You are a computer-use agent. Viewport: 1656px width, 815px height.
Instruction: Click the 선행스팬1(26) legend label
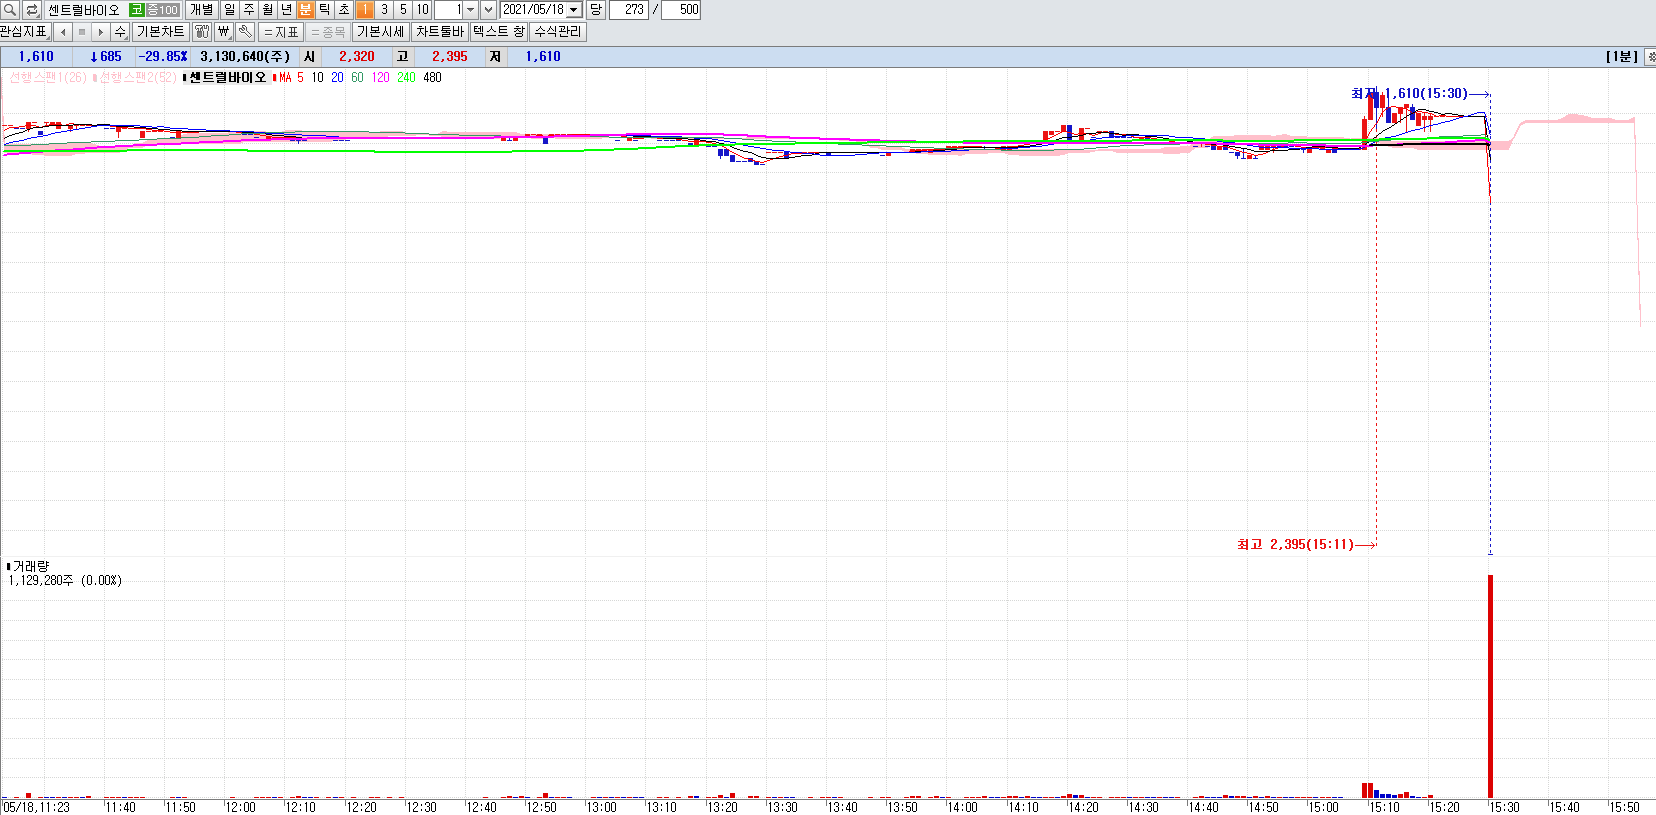click(x=48, y=78)
